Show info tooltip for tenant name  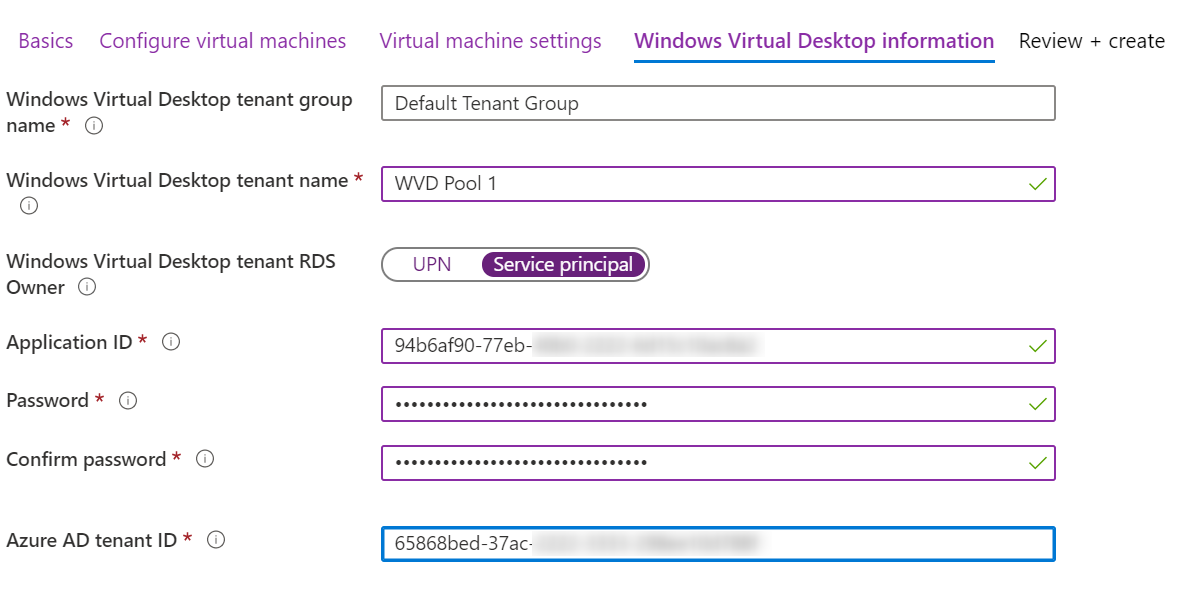(29, 206)
